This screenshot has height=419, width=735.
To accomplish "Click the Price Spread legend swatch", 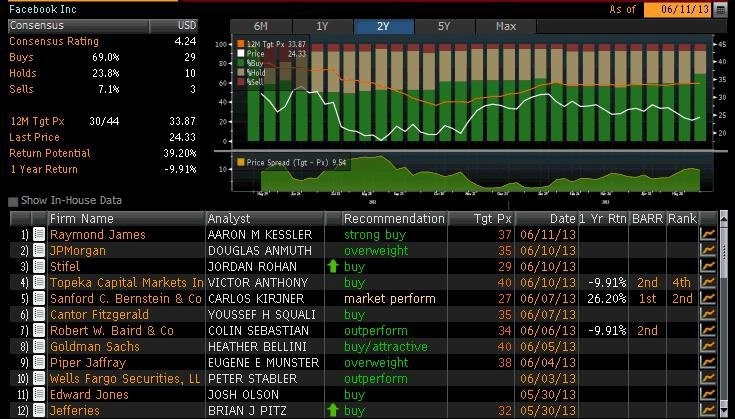I will (x=241, y=162).
